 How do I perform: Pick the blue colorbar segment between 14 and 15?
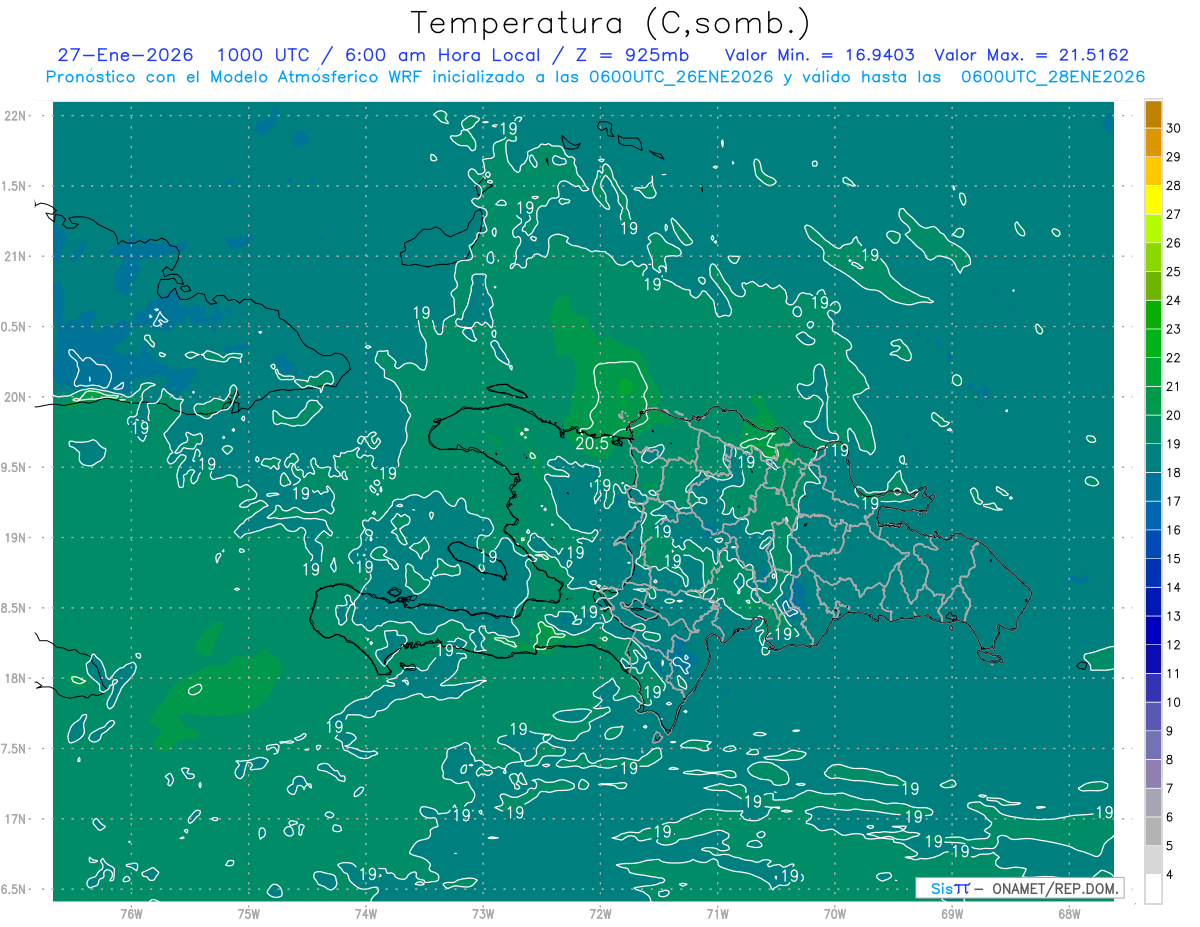tap(1153, 573)
